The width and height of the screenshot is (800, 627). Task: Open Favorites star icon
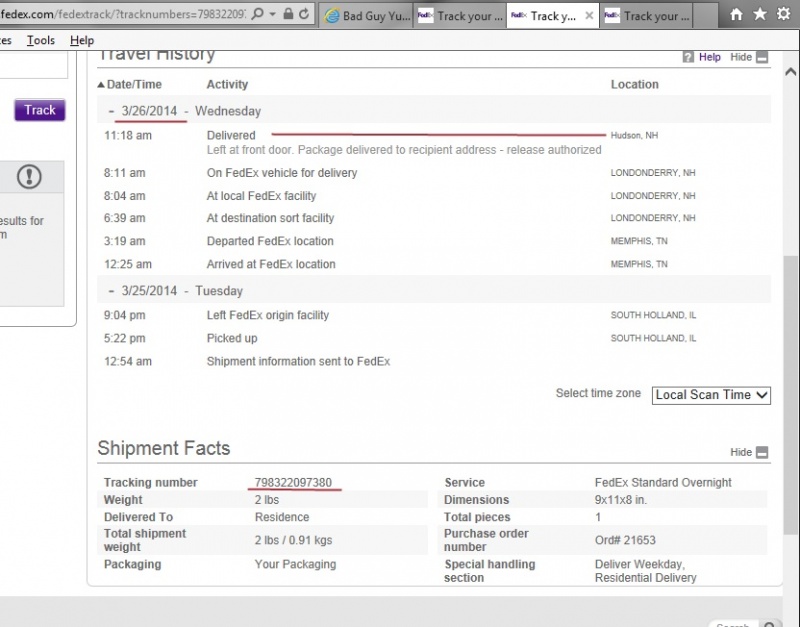[x=760, y=14]
